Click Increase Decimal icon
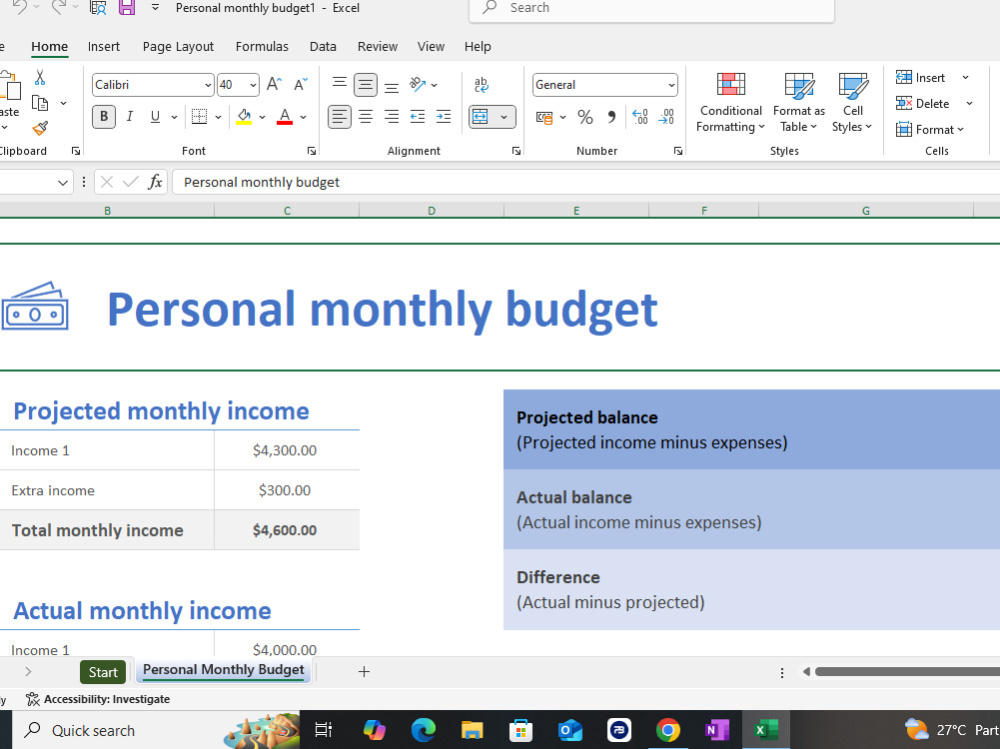The height and width of the screenshot is (749, 1000). point(640,117)
